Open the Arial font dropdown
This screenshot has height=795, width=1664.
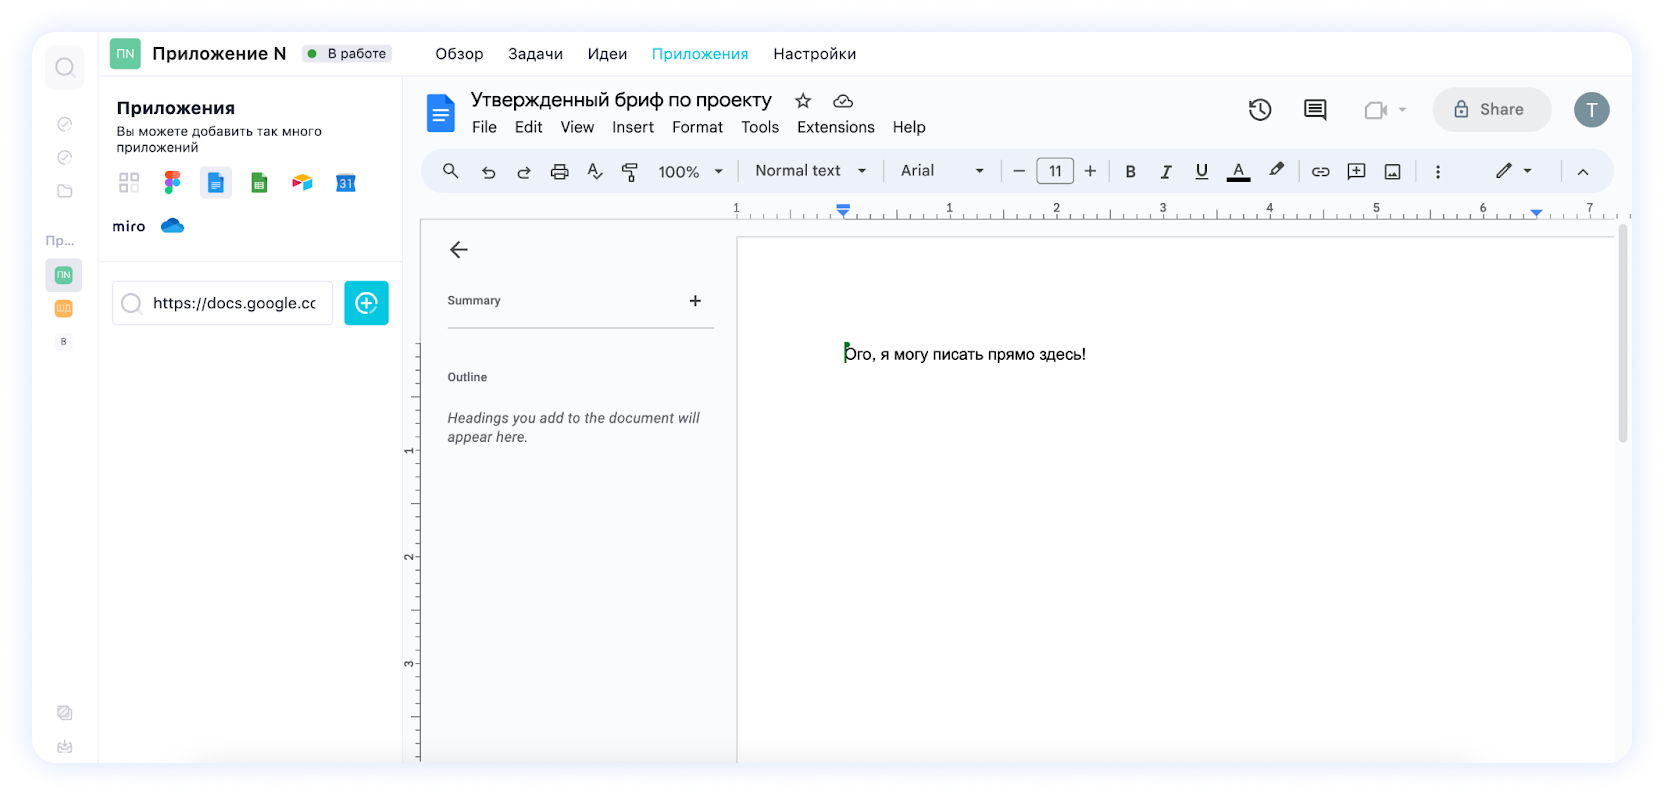point(941,171)
